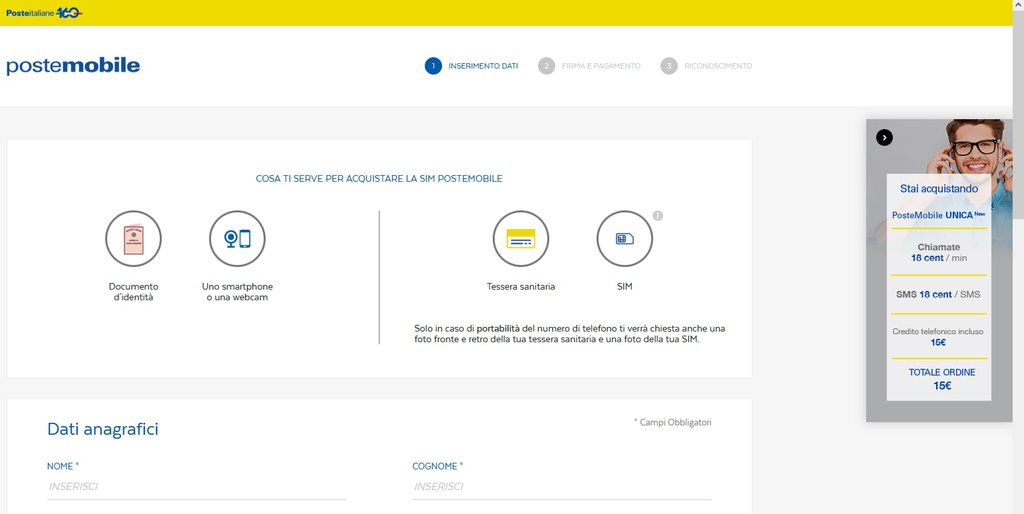Screen dimensions: 1024x514
Task: Click the 'Documento d'identità' label
Action: (133, 292)
